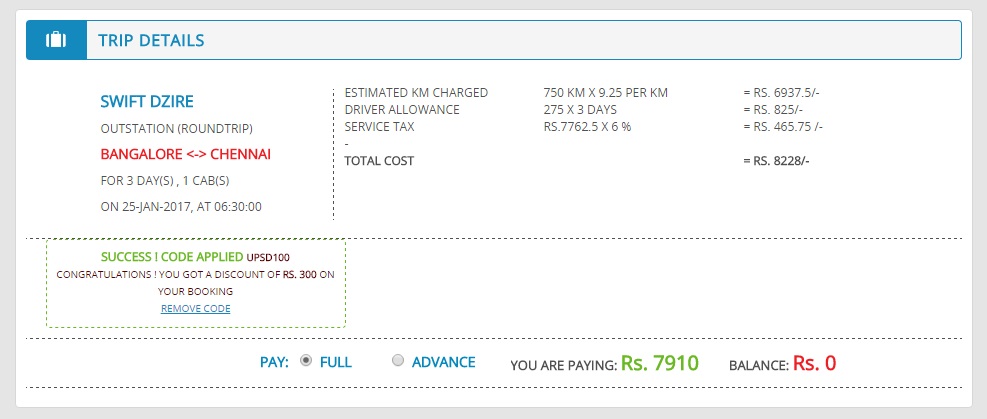Remove the applied coupon code

195,308
